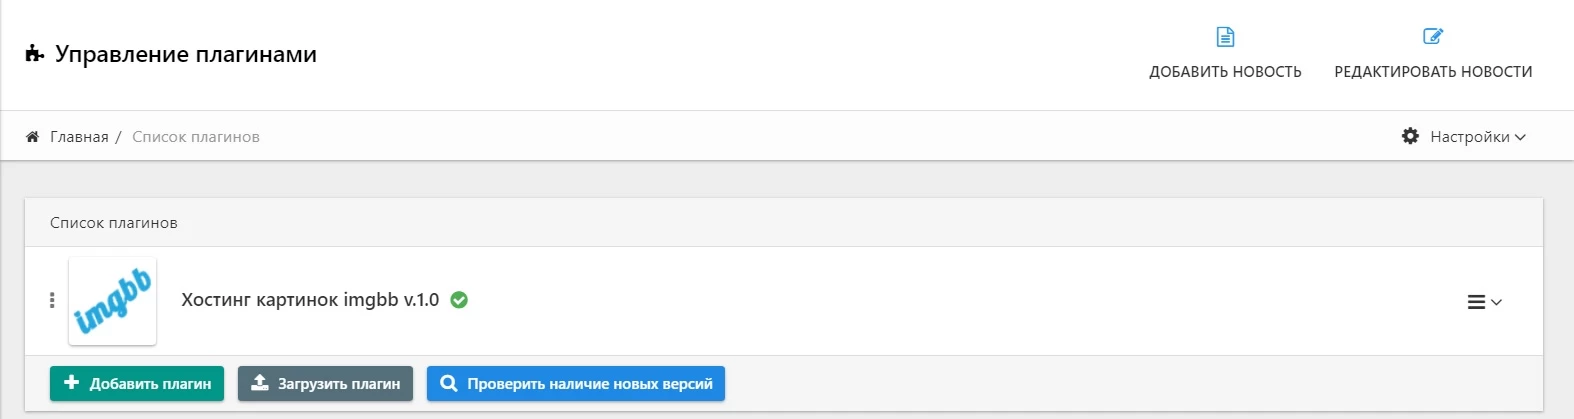The height and width of the screenshot is (419, 1574).
Task: Click the three-dot drag handle of imgbb
Action: click(52, 300)
